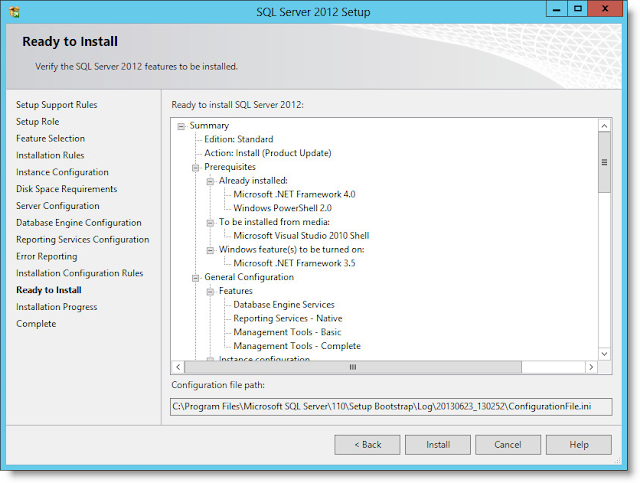Select the Server Configuration step
The height and width of the screenshot is (483, 640).
[x=58, y=206]
